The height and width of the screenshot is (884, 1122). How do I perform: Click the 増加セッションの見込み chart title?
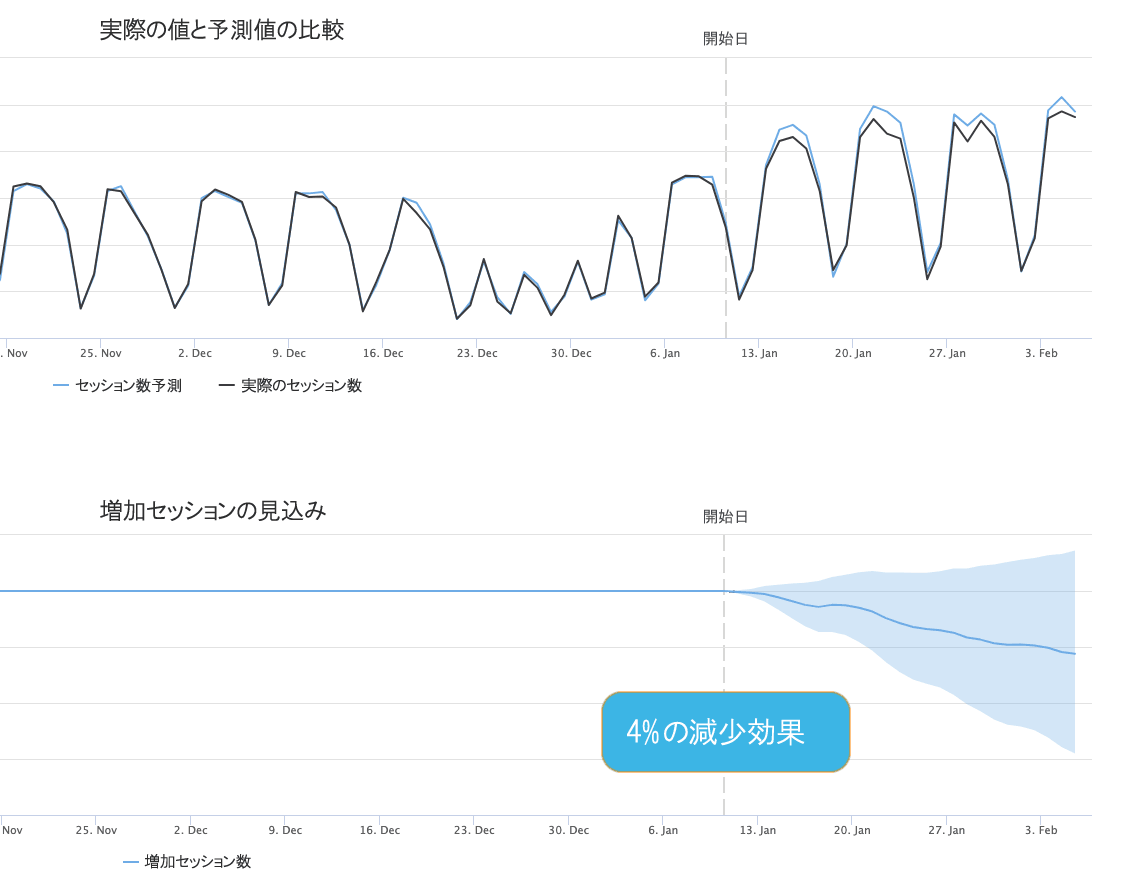[x=213, y=511]
